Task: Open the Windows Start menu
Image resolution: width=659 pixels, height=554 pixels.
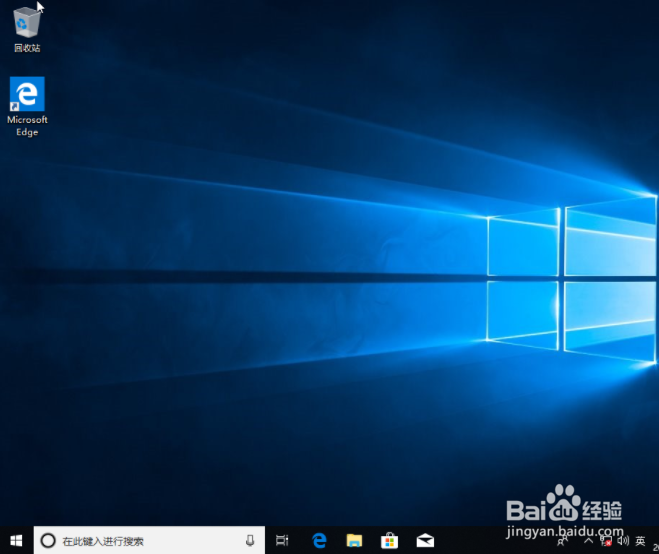Action: [16, 541]
